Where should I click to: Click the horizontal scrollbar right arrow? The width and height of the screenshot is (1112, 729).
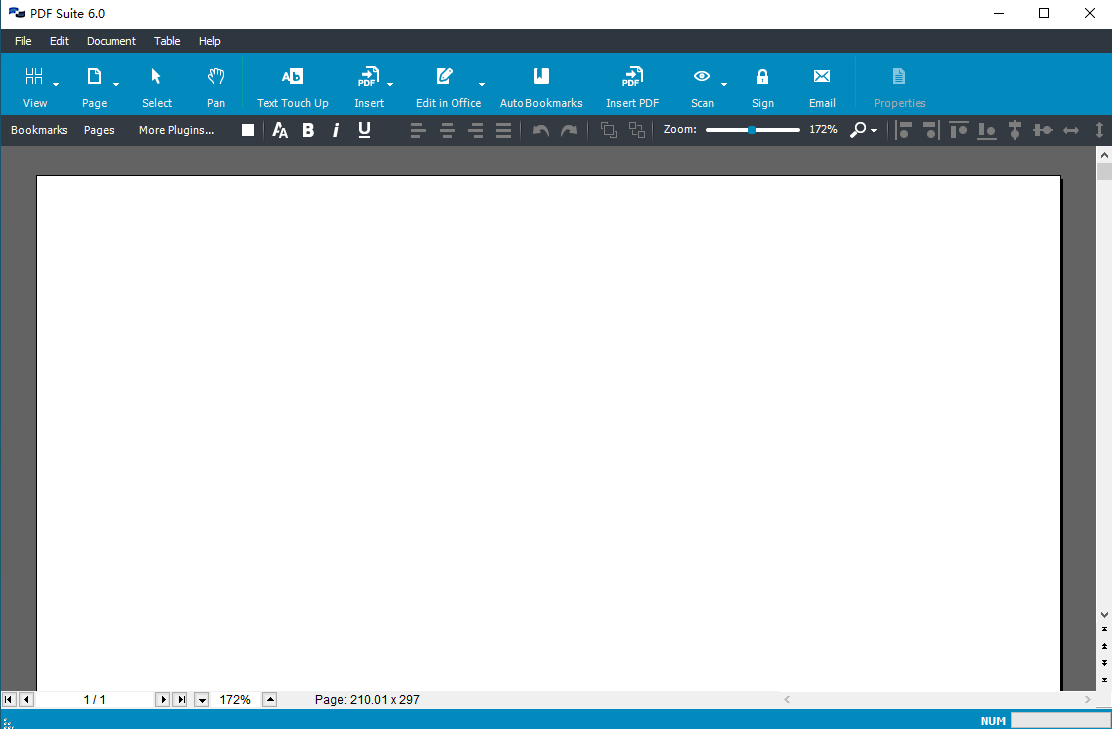[1088, 700]
